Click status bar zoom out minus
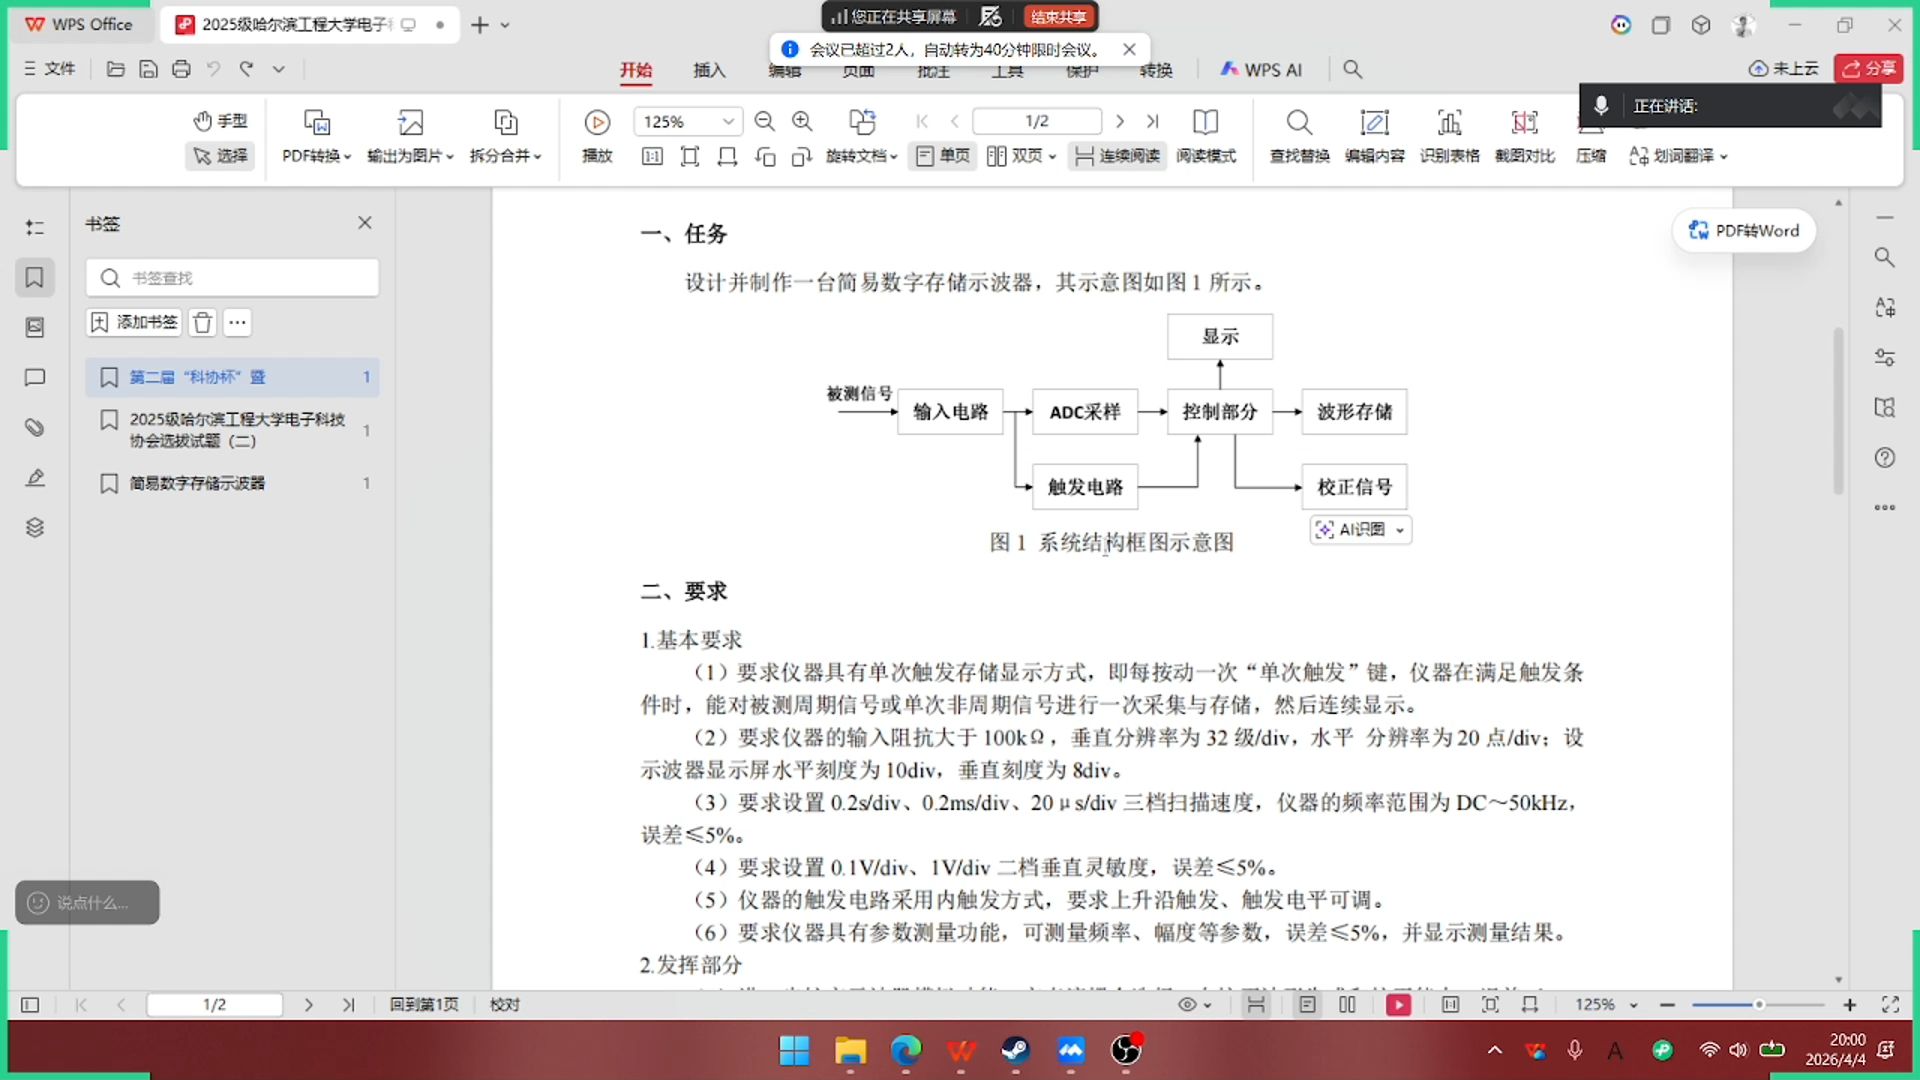 pos(1667,1004)
